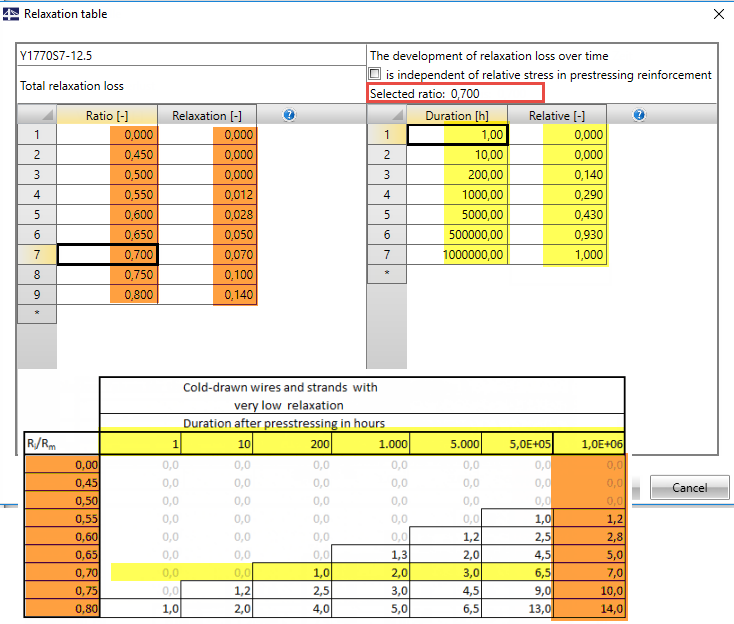The height and width of the screenshot is (624, 734).
Task: Close the Relaxation table dialog
Action: coord(719,14)
